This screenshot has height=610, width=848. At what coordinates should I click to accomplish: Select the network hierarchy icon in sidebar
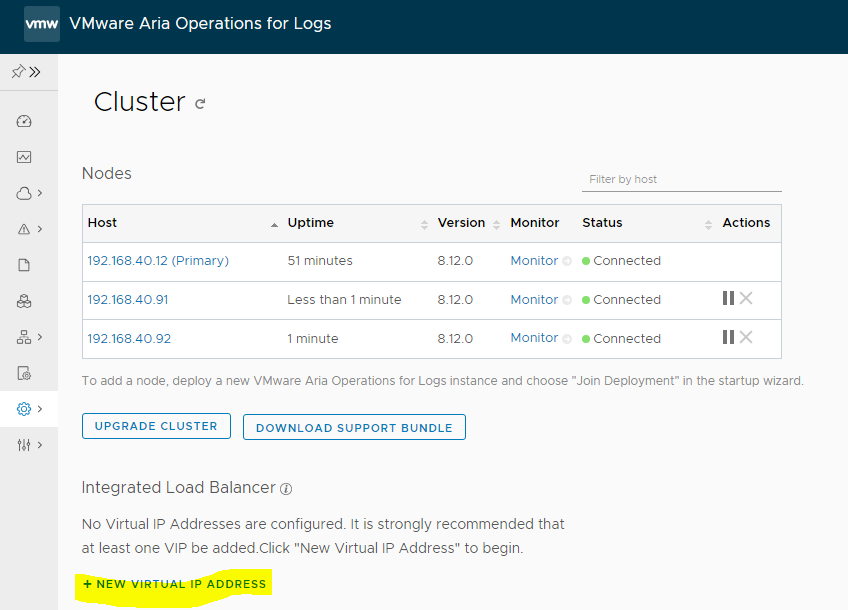click(x=26, y=337)
